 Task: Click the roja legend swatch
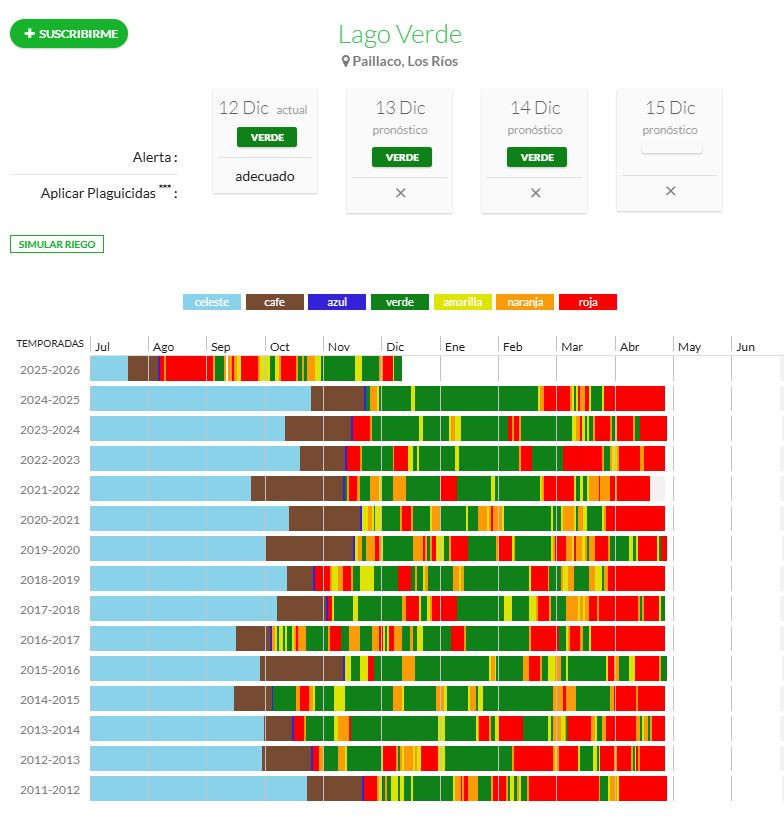pos(588,302)
